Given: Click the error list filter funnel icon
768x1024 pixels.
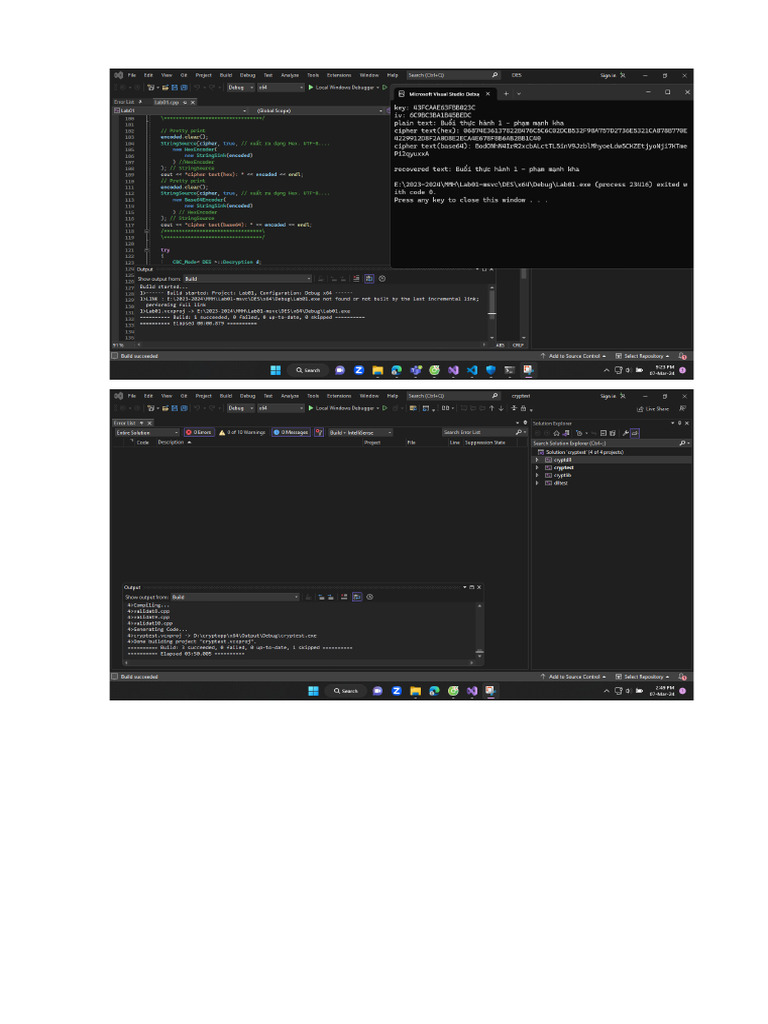Looking at the screenshot, I should [319, 432].
